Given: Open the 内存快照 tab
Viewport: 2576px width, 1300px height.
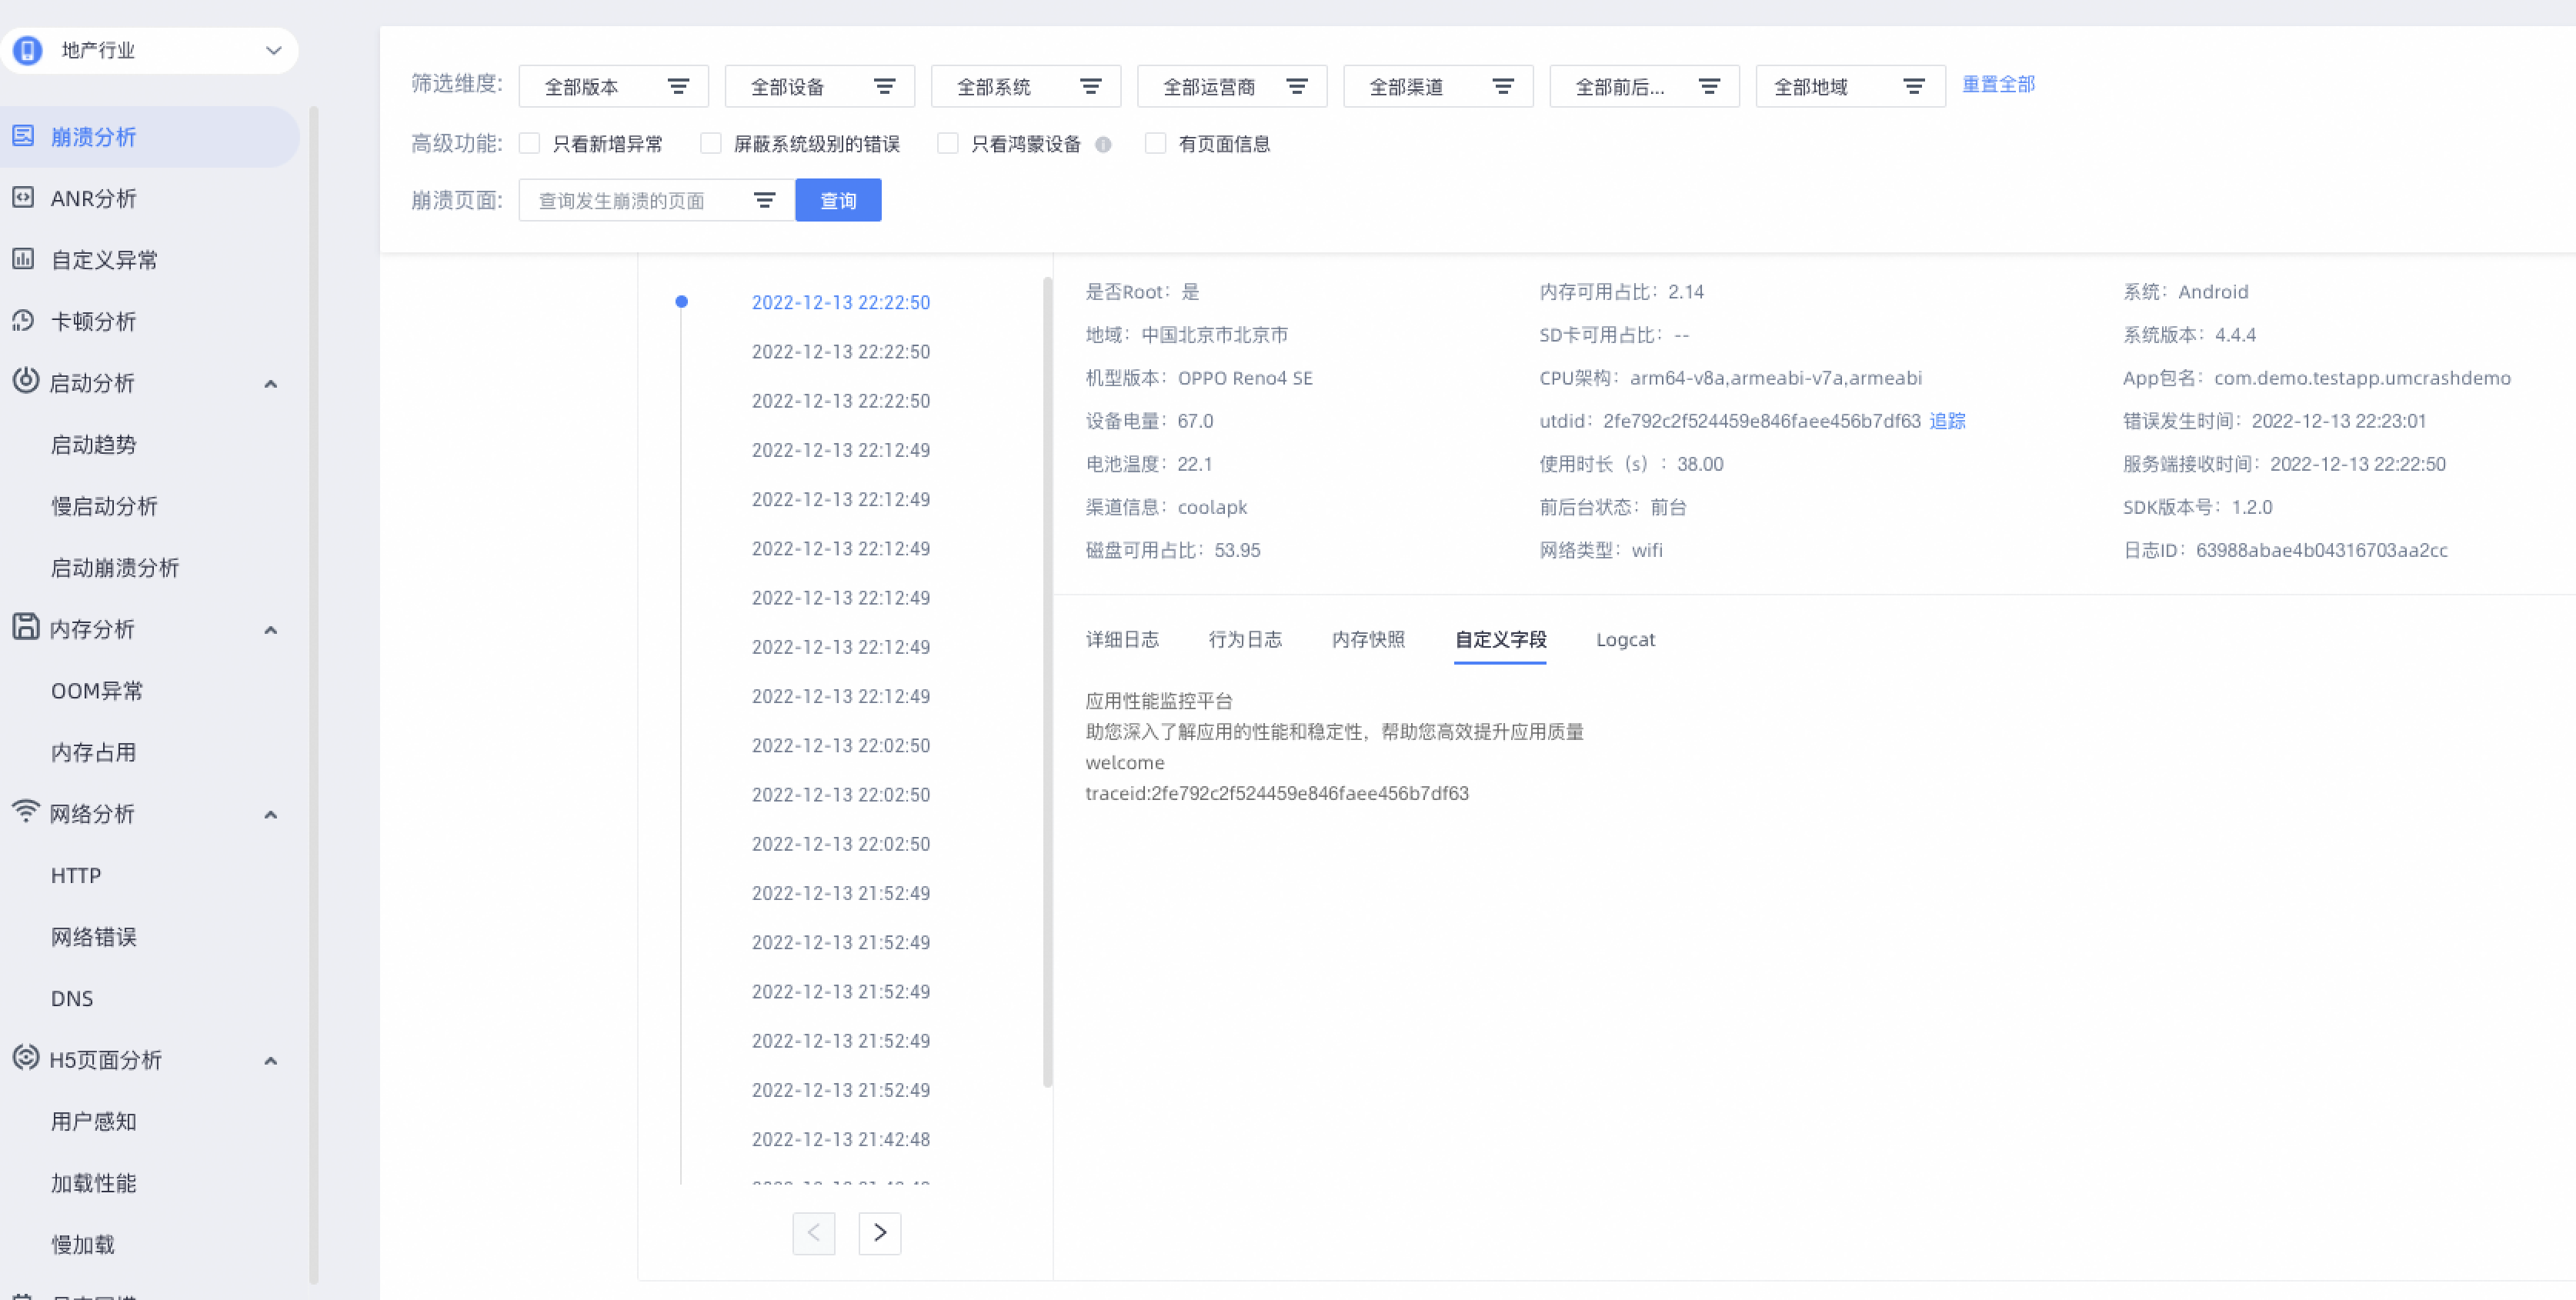Looking at the screenshot, I should tap(1368, 640).
